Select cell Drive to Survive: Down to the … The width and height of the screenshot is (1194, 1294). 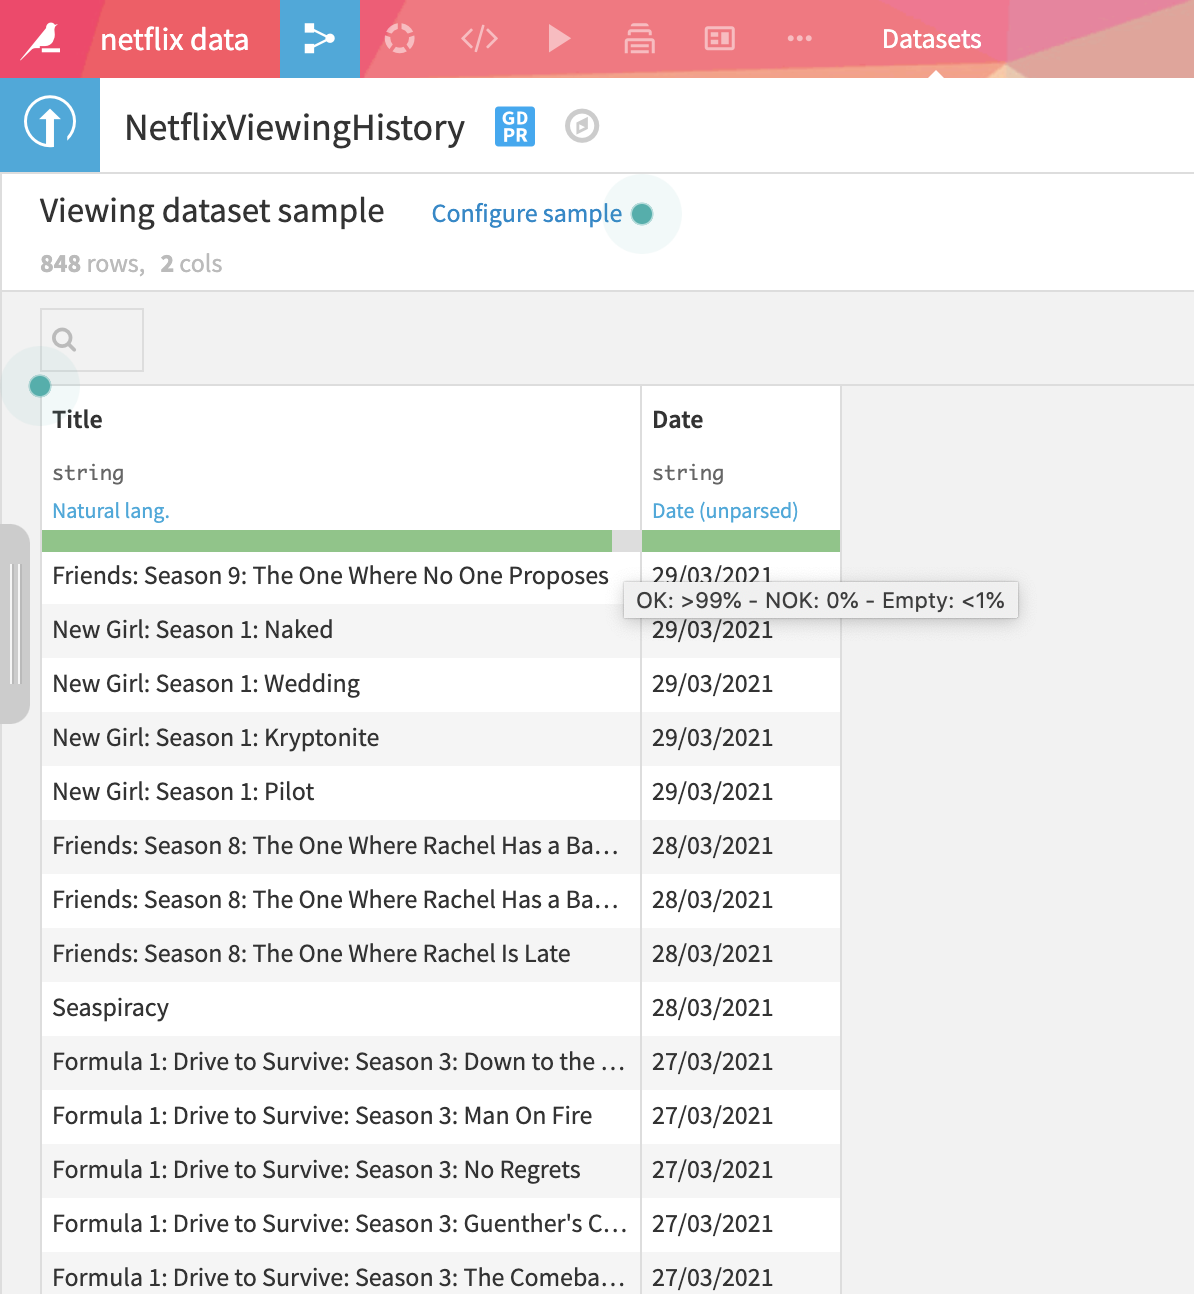click(x=341, y=1062)
